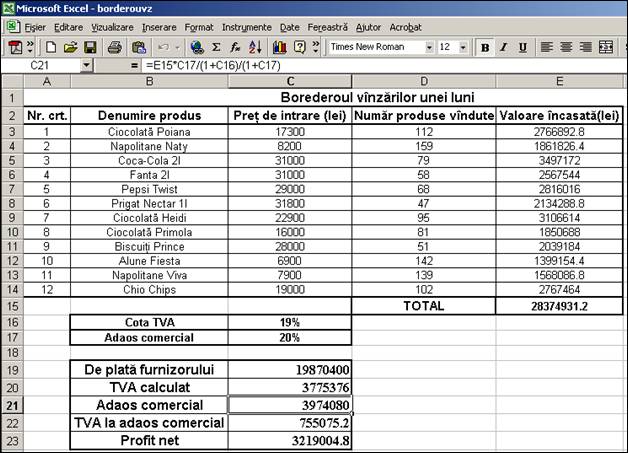Open the Name Box dropdown arrow

(86, 65)
